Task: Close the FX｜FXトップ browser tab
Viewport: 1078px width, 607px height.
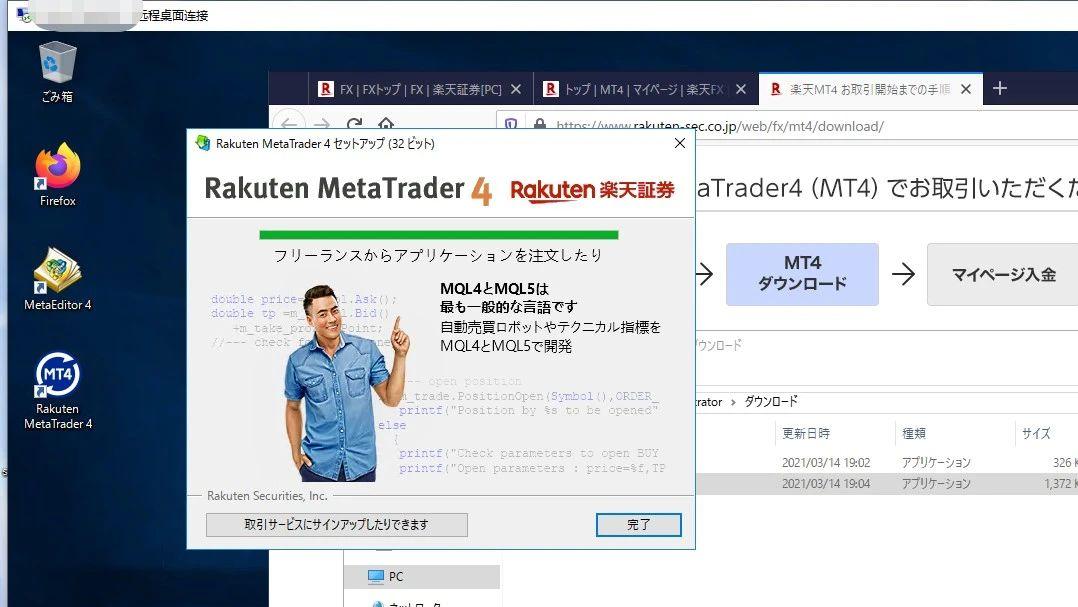Action: (516, 89)
